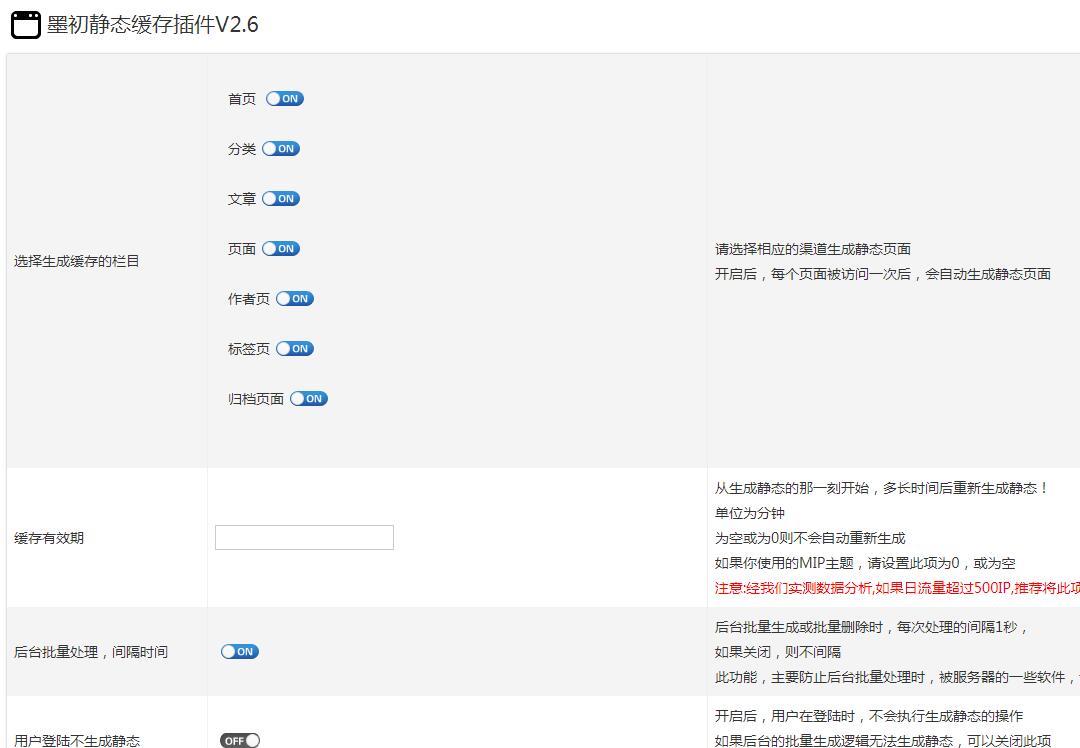
Task: Turn off the 归档页面 archive toggle
Action: click(x=308, y=398)
